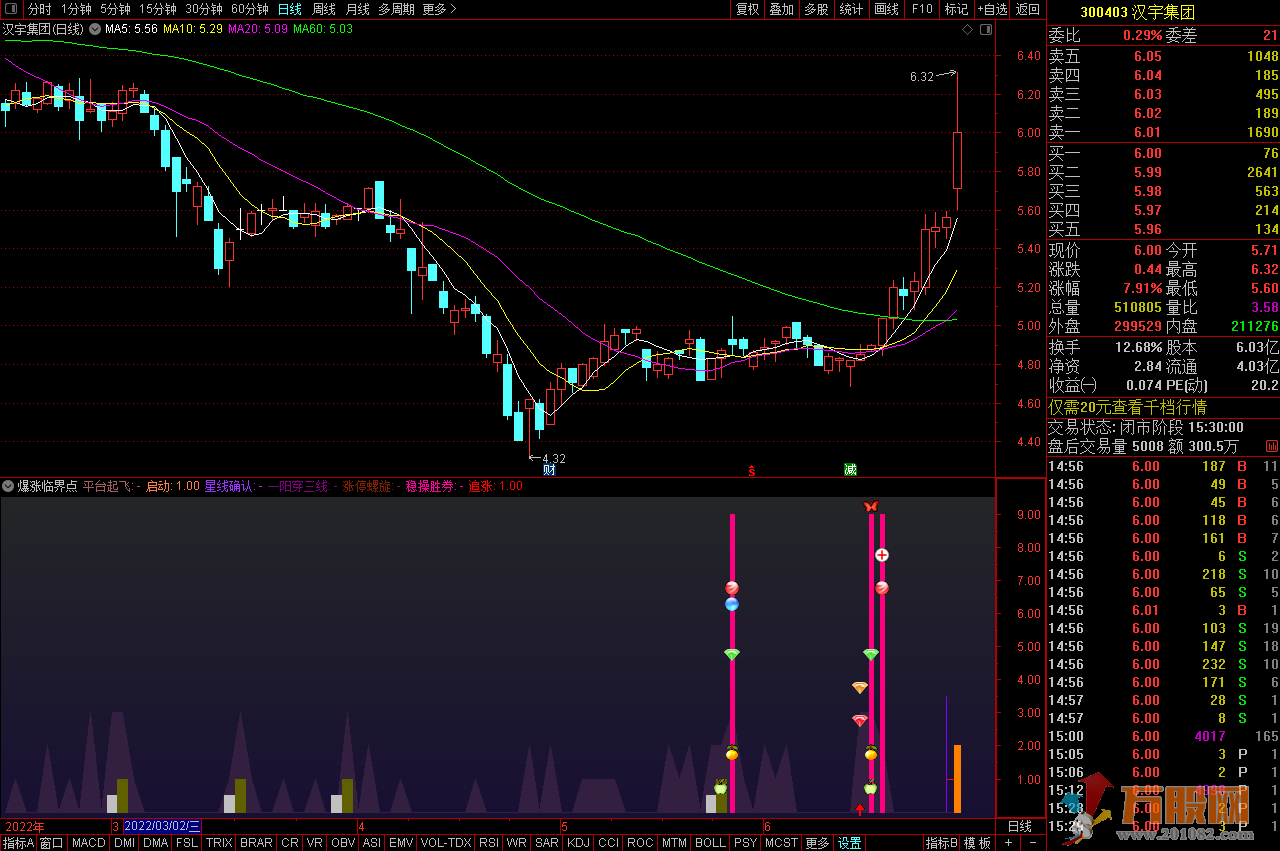The width and height of the screenshot is (1280, 851).
Task: Click the 日线 label at bottom-right of timeline
Action: point(1019,826)
